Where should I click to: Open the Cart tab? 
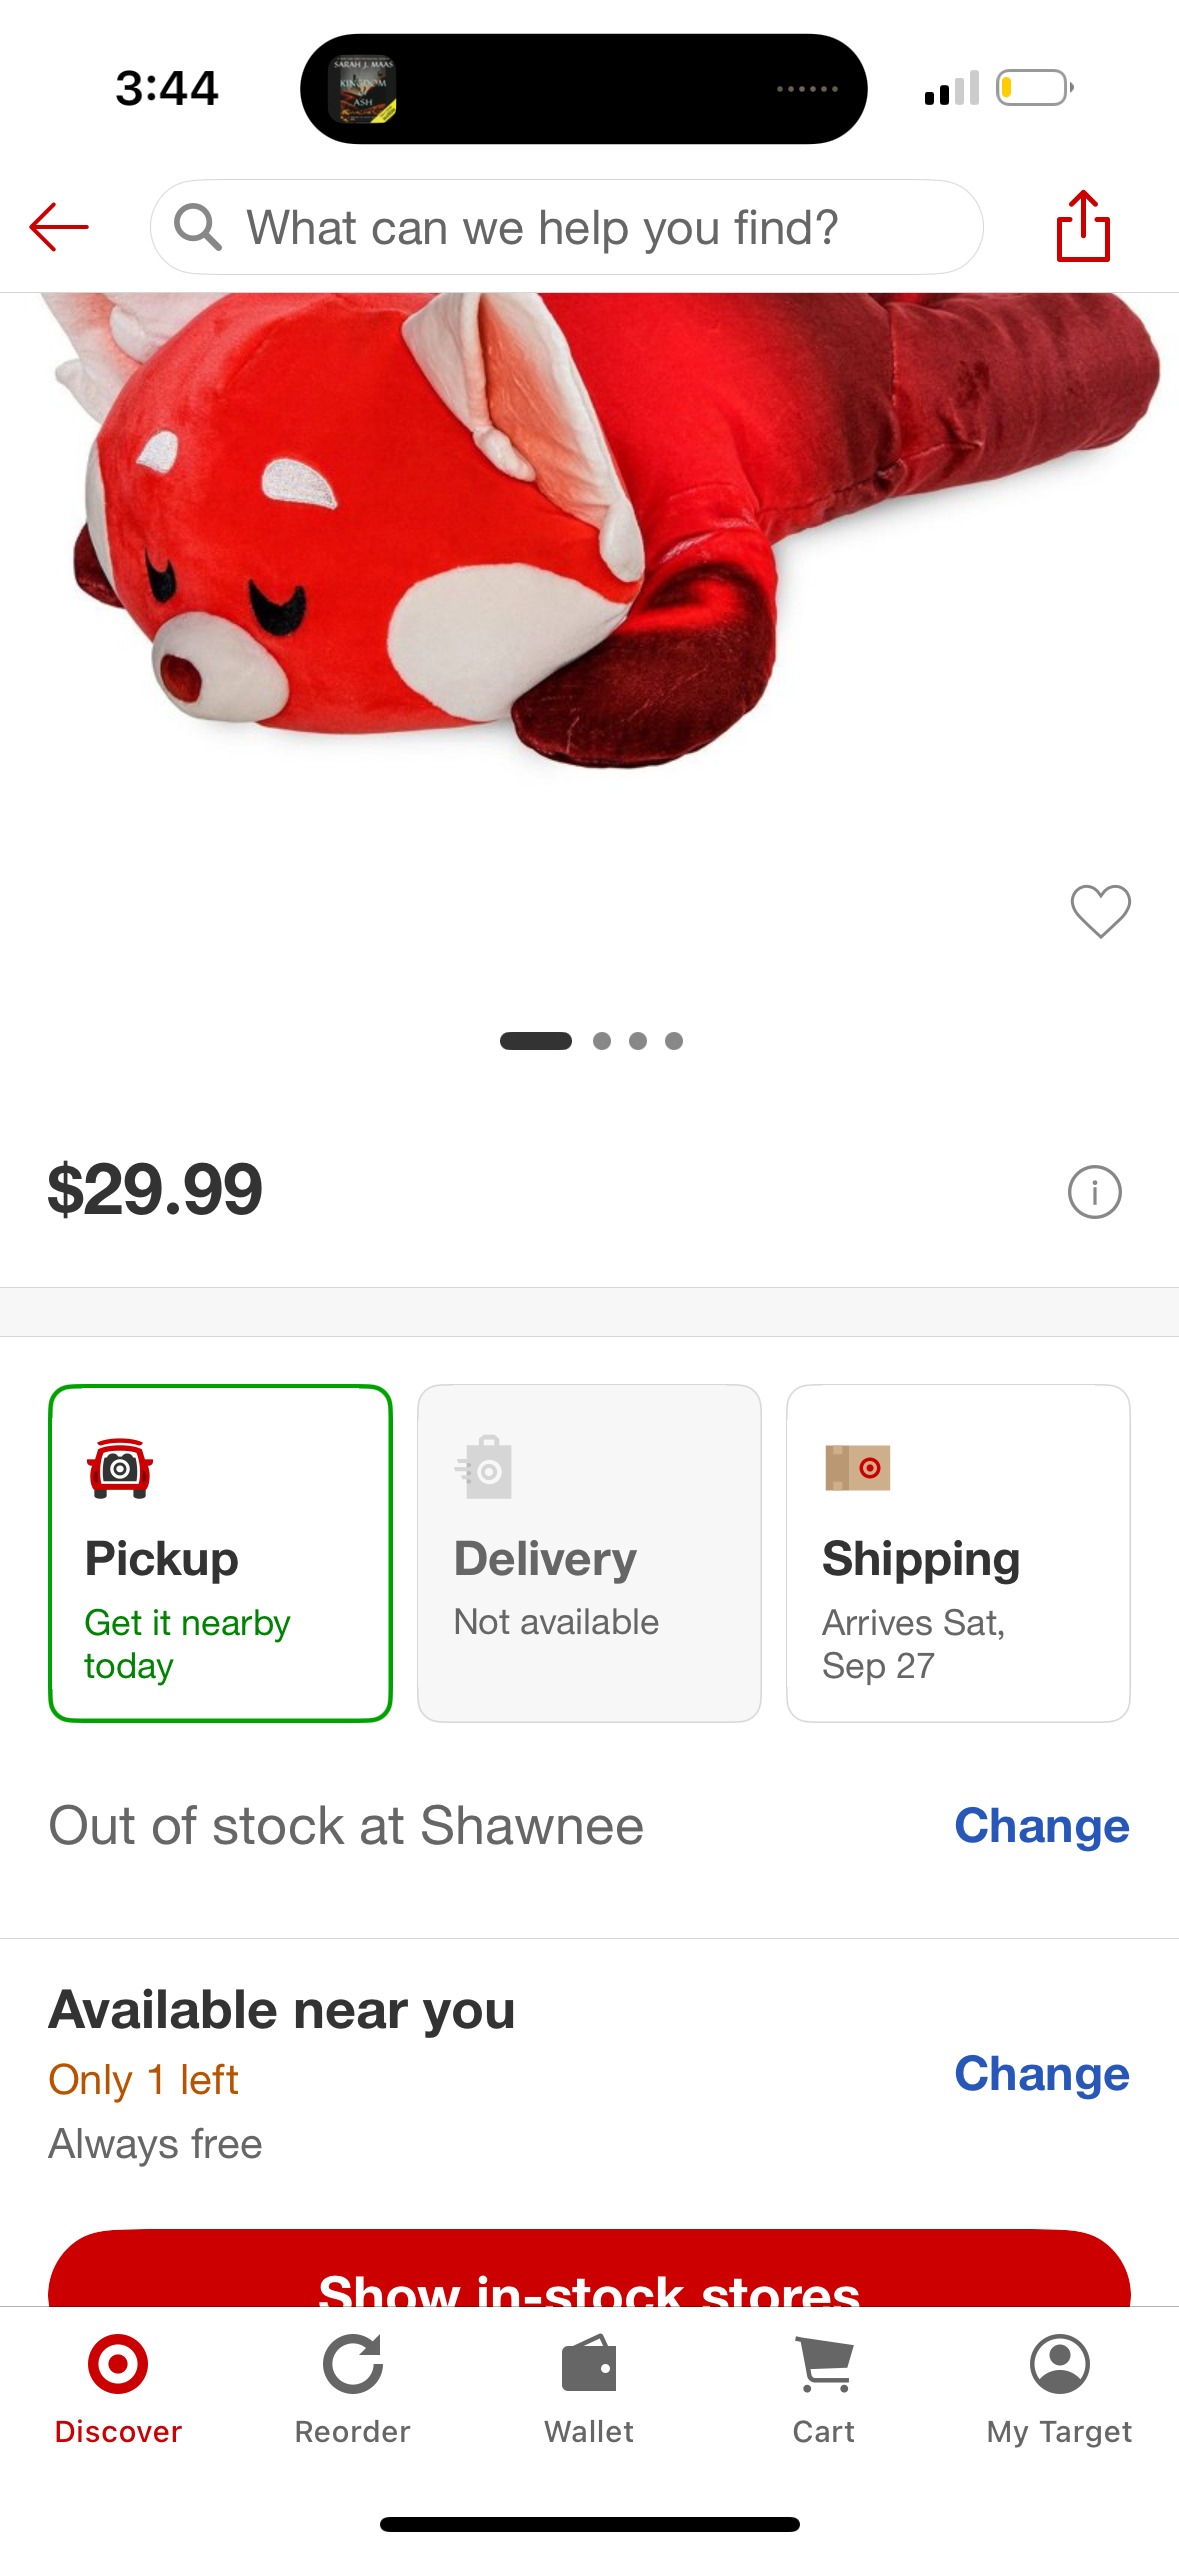pos(824,2388)
